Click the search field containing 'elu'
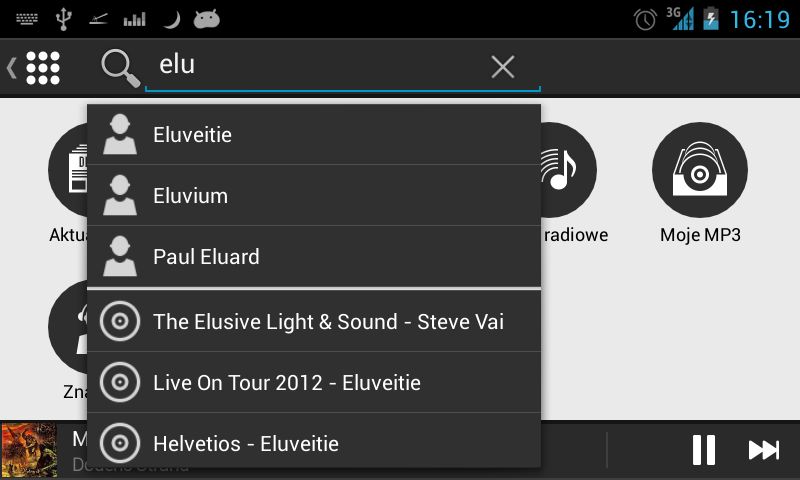Image resolution: width=800 pixels, height=480 pixels. (343, 66)
